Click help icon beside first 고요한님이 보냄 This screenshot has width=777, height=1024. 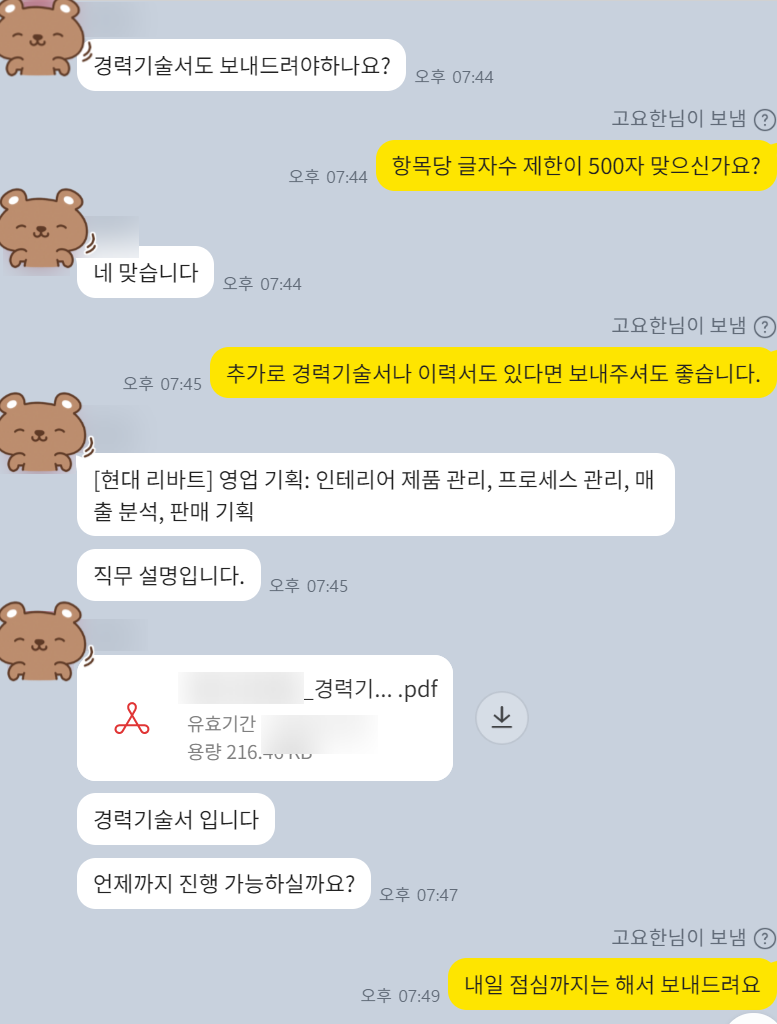coord(765,120)
